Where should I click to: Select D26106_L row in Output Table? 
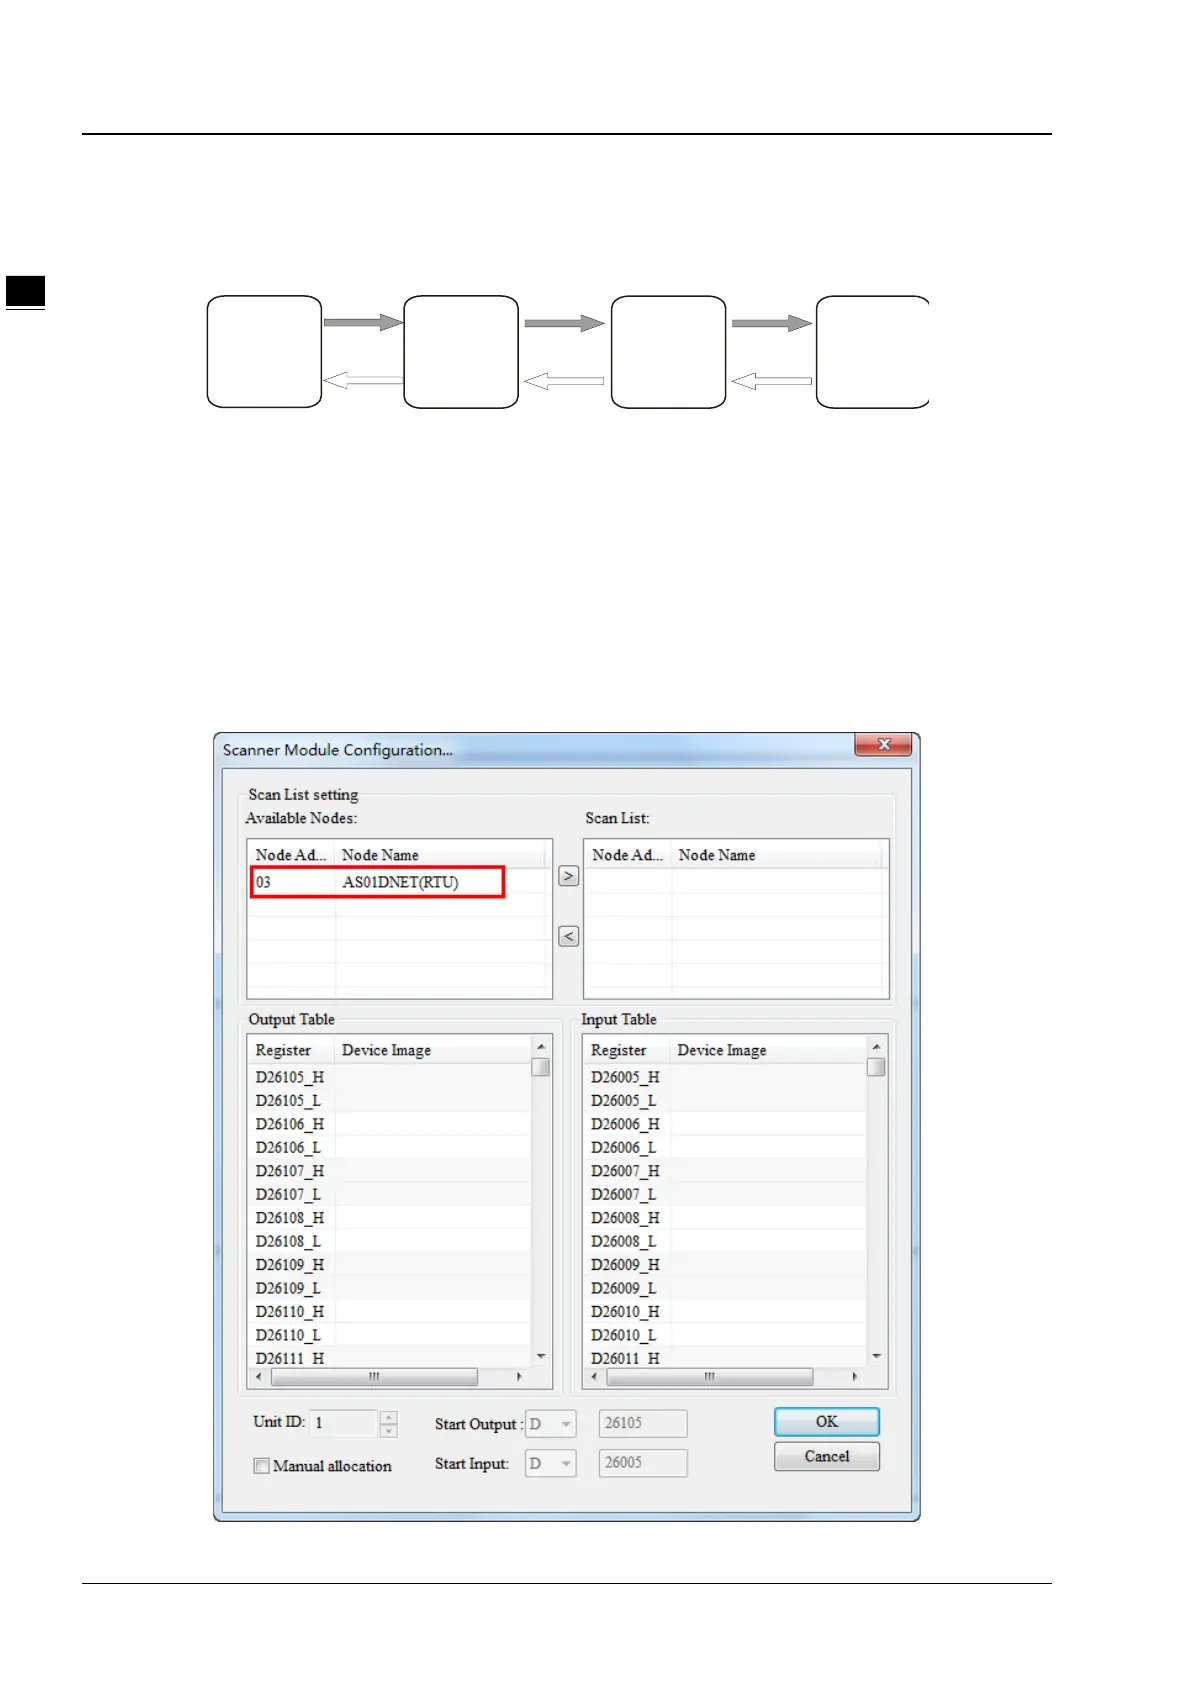pyautogui.click(x=390, y=1147)
